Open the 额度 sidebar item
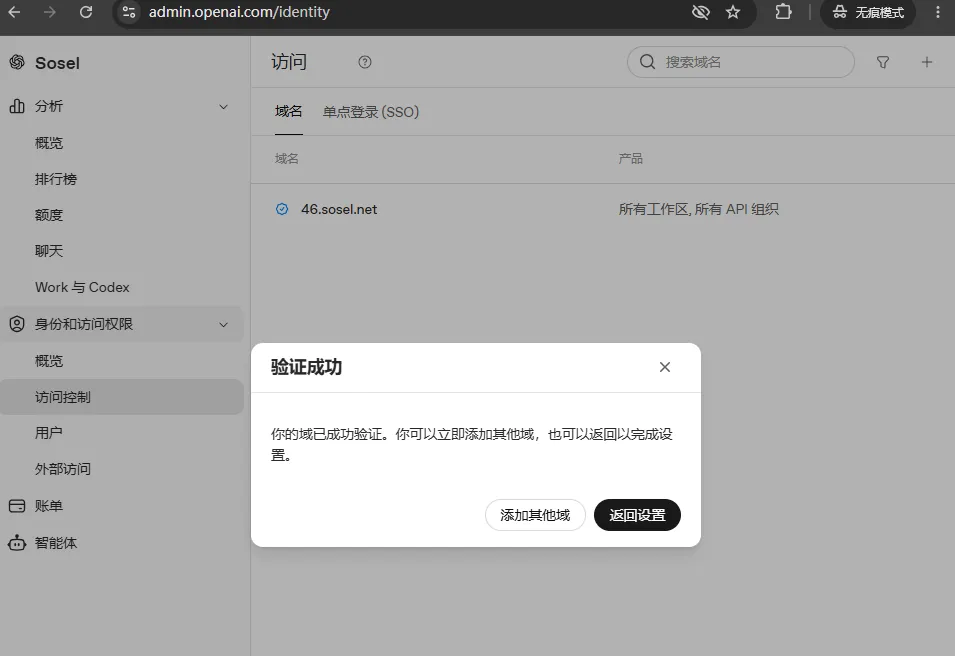Screen dimensions: 955x656 click(x=49, y=215)
